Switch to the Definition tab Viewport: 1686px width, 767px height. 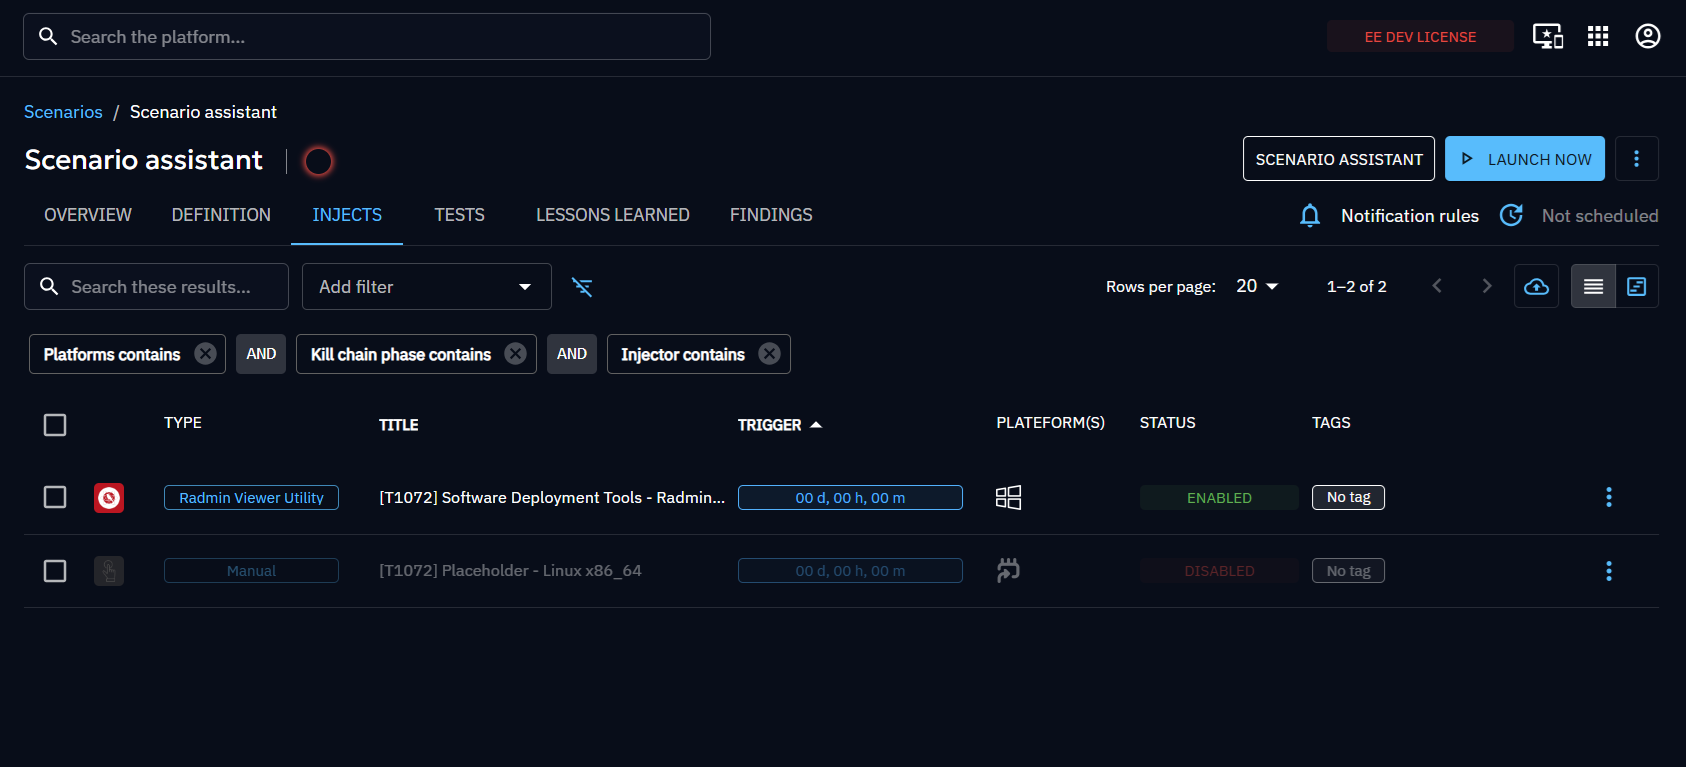(x=221, y=215)
